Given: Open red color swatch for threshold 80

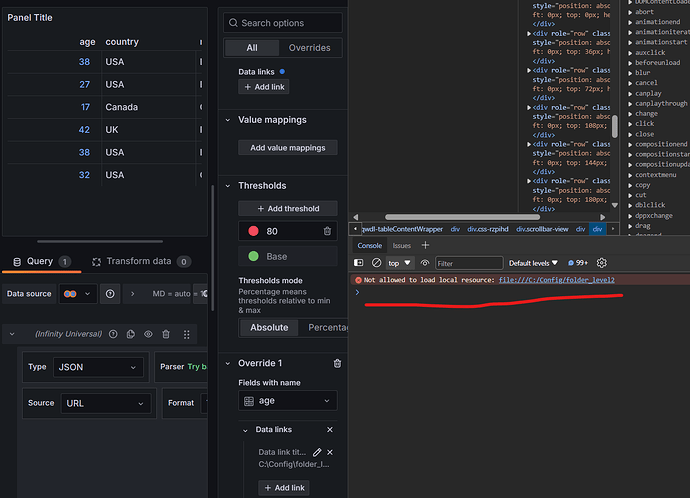Looking at the screenshot, I should [253, 231].
